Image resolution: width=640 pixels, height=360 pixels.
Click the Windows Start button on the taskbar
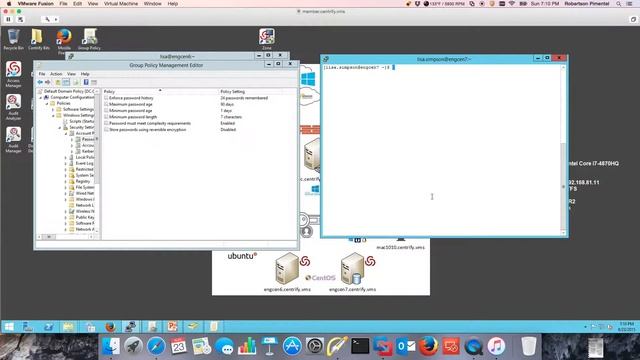(9, 327)
